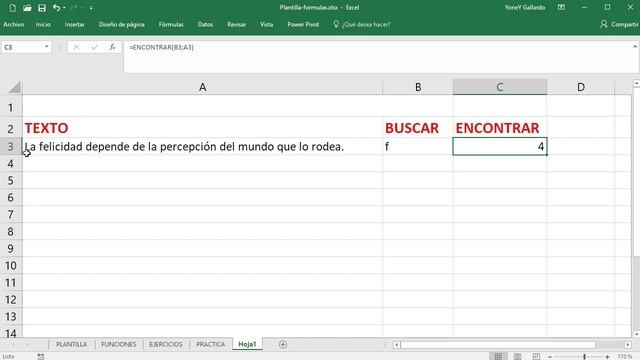Image resolution: width=640 pixels, height=360 pixels.
Task: Switch to the PLANTILLA sheet tab
Action: click(71, 344)
